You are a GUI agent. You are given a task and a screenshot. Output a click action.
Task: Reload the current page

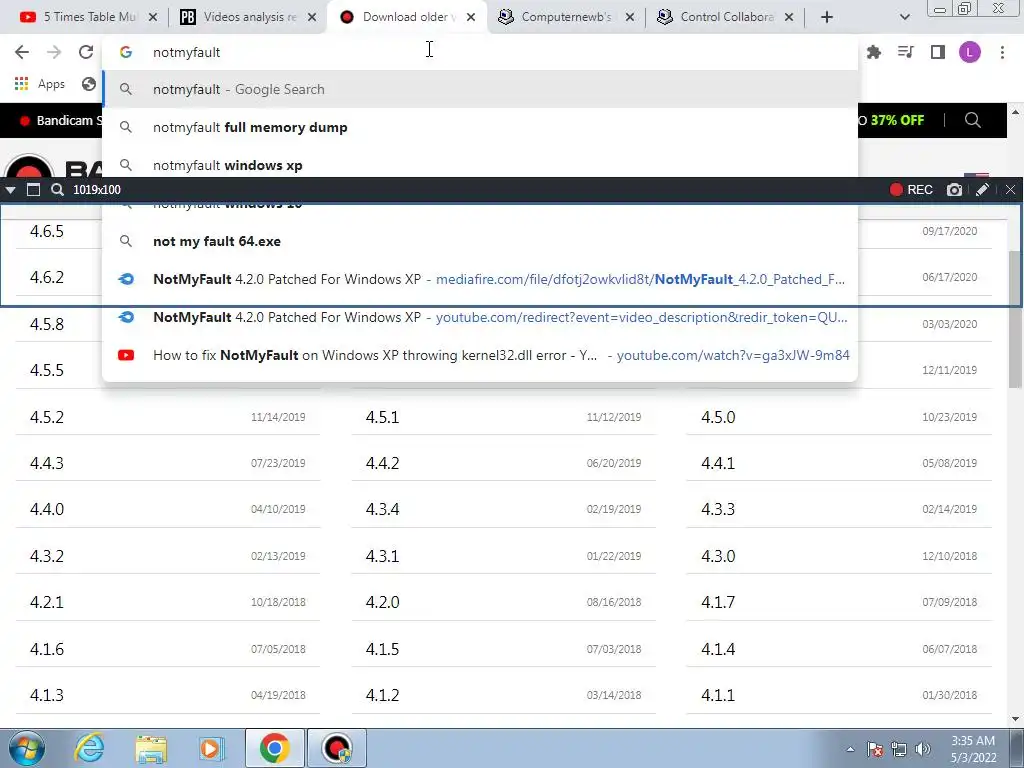click(86, 52)
